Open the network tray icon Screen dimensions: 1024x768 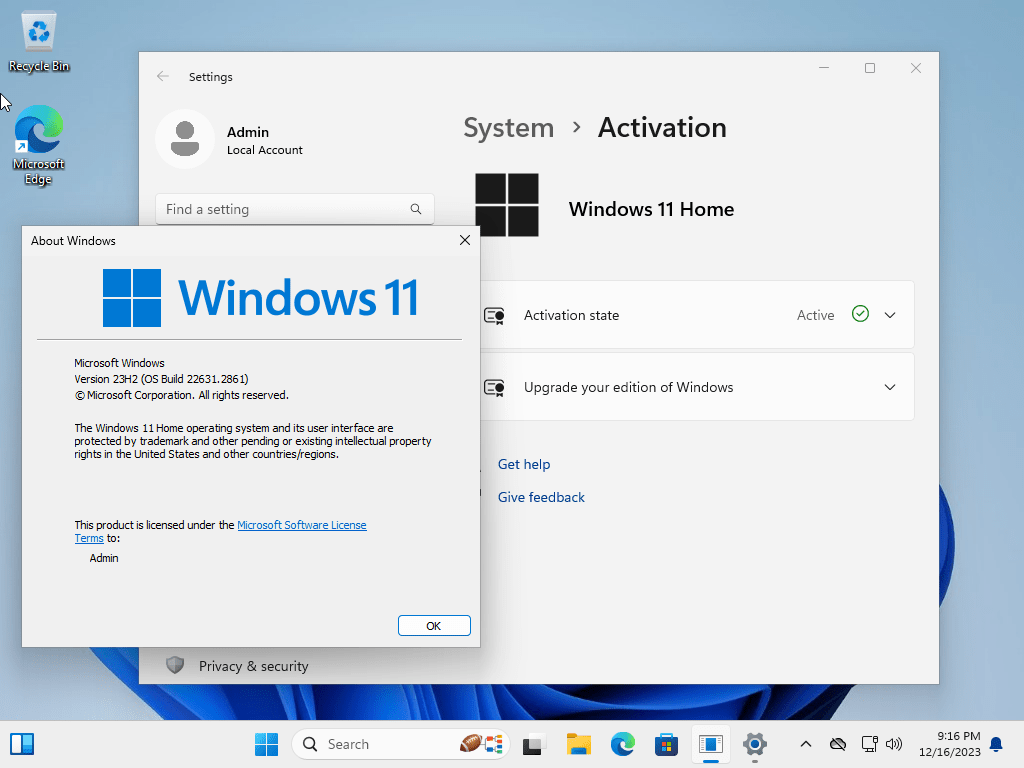(869, 744)
